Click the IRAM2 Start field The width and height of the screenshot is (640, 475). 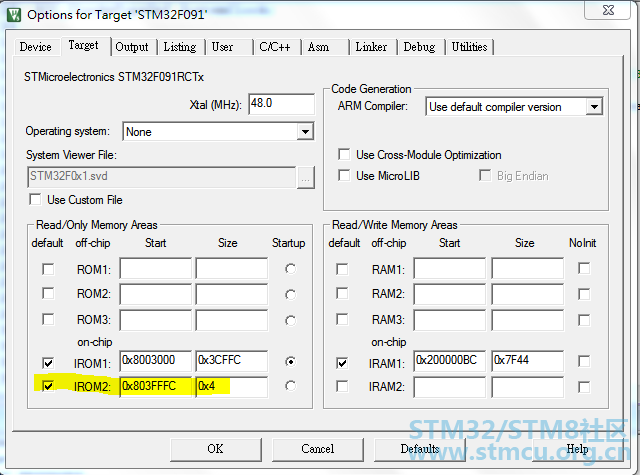(449, 386)
